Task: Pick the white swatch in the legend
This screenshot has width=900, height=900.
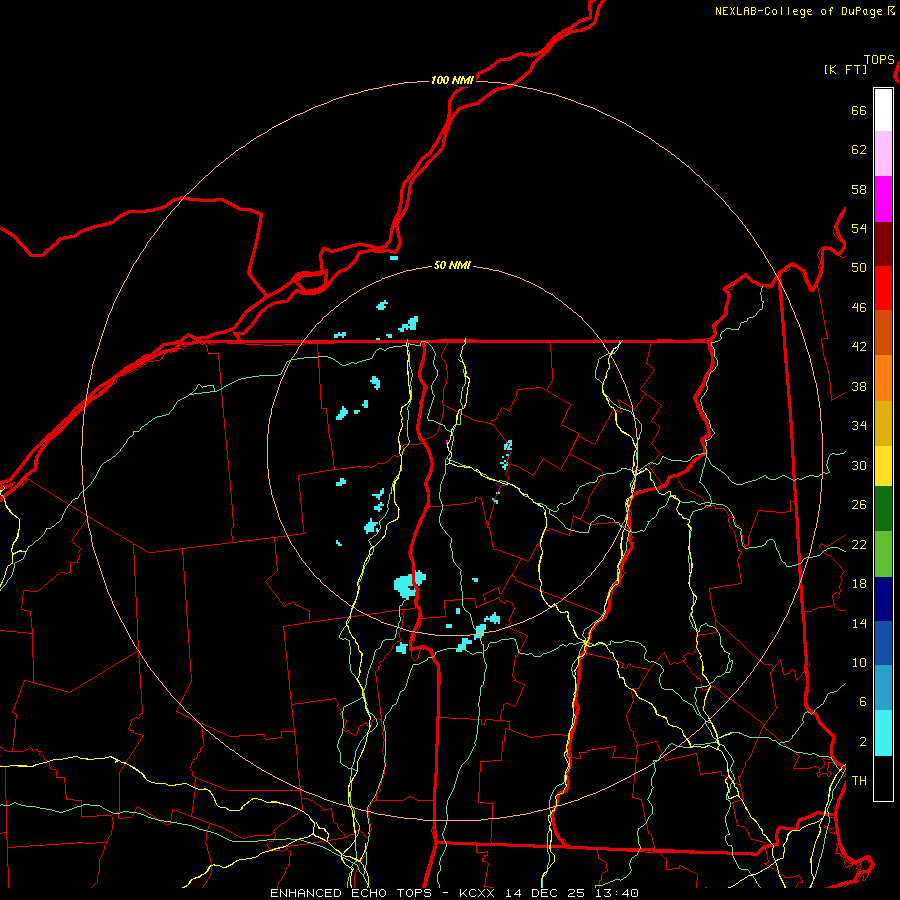Action: (883, 110)
